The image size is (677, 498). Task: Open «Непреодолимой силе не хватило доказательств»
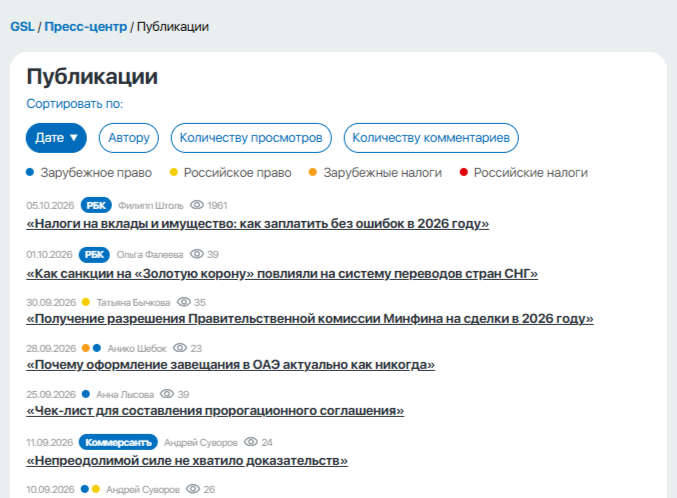[x=187, y=461]
